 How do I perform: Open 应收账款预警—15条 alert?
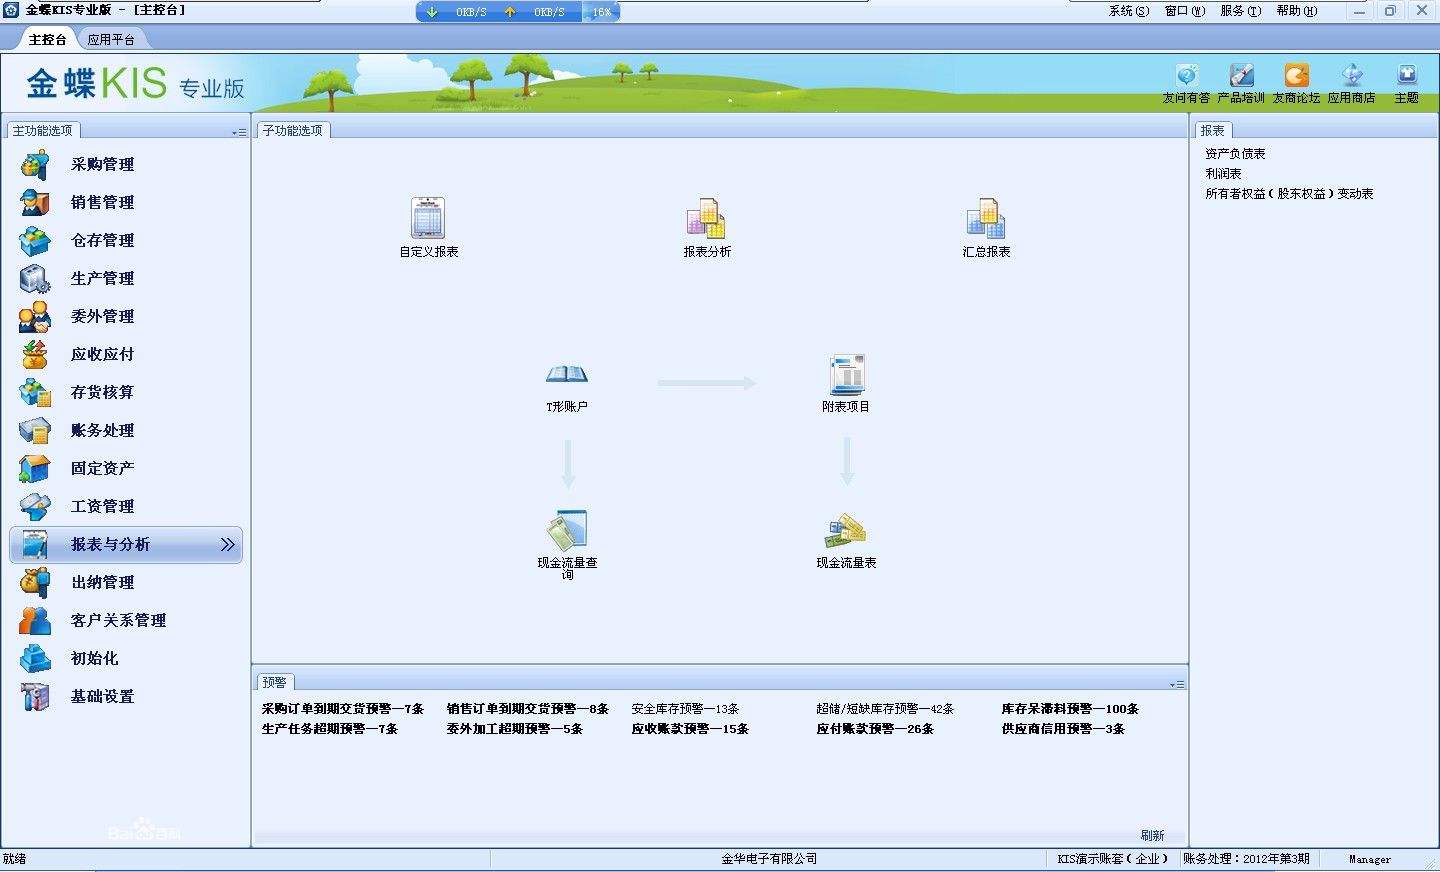(x=690, y=729)
